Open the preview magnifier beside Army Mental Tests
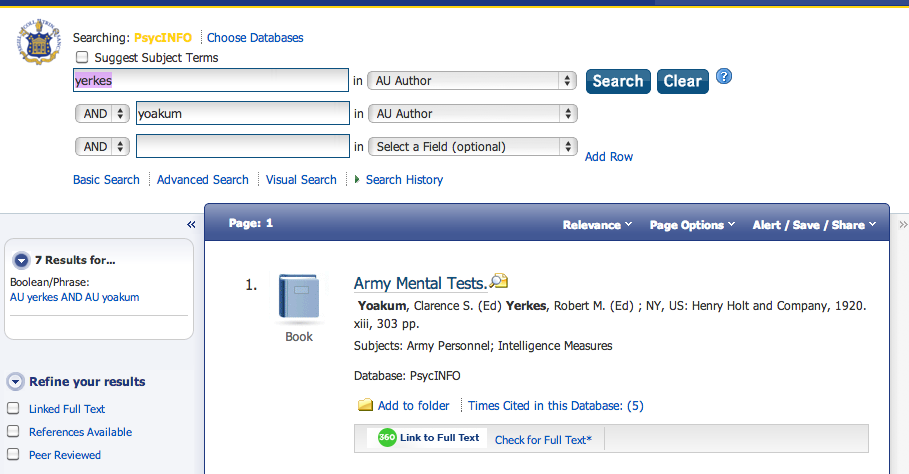The height and width of the screenshot is (474, 909). click(499, 282)
